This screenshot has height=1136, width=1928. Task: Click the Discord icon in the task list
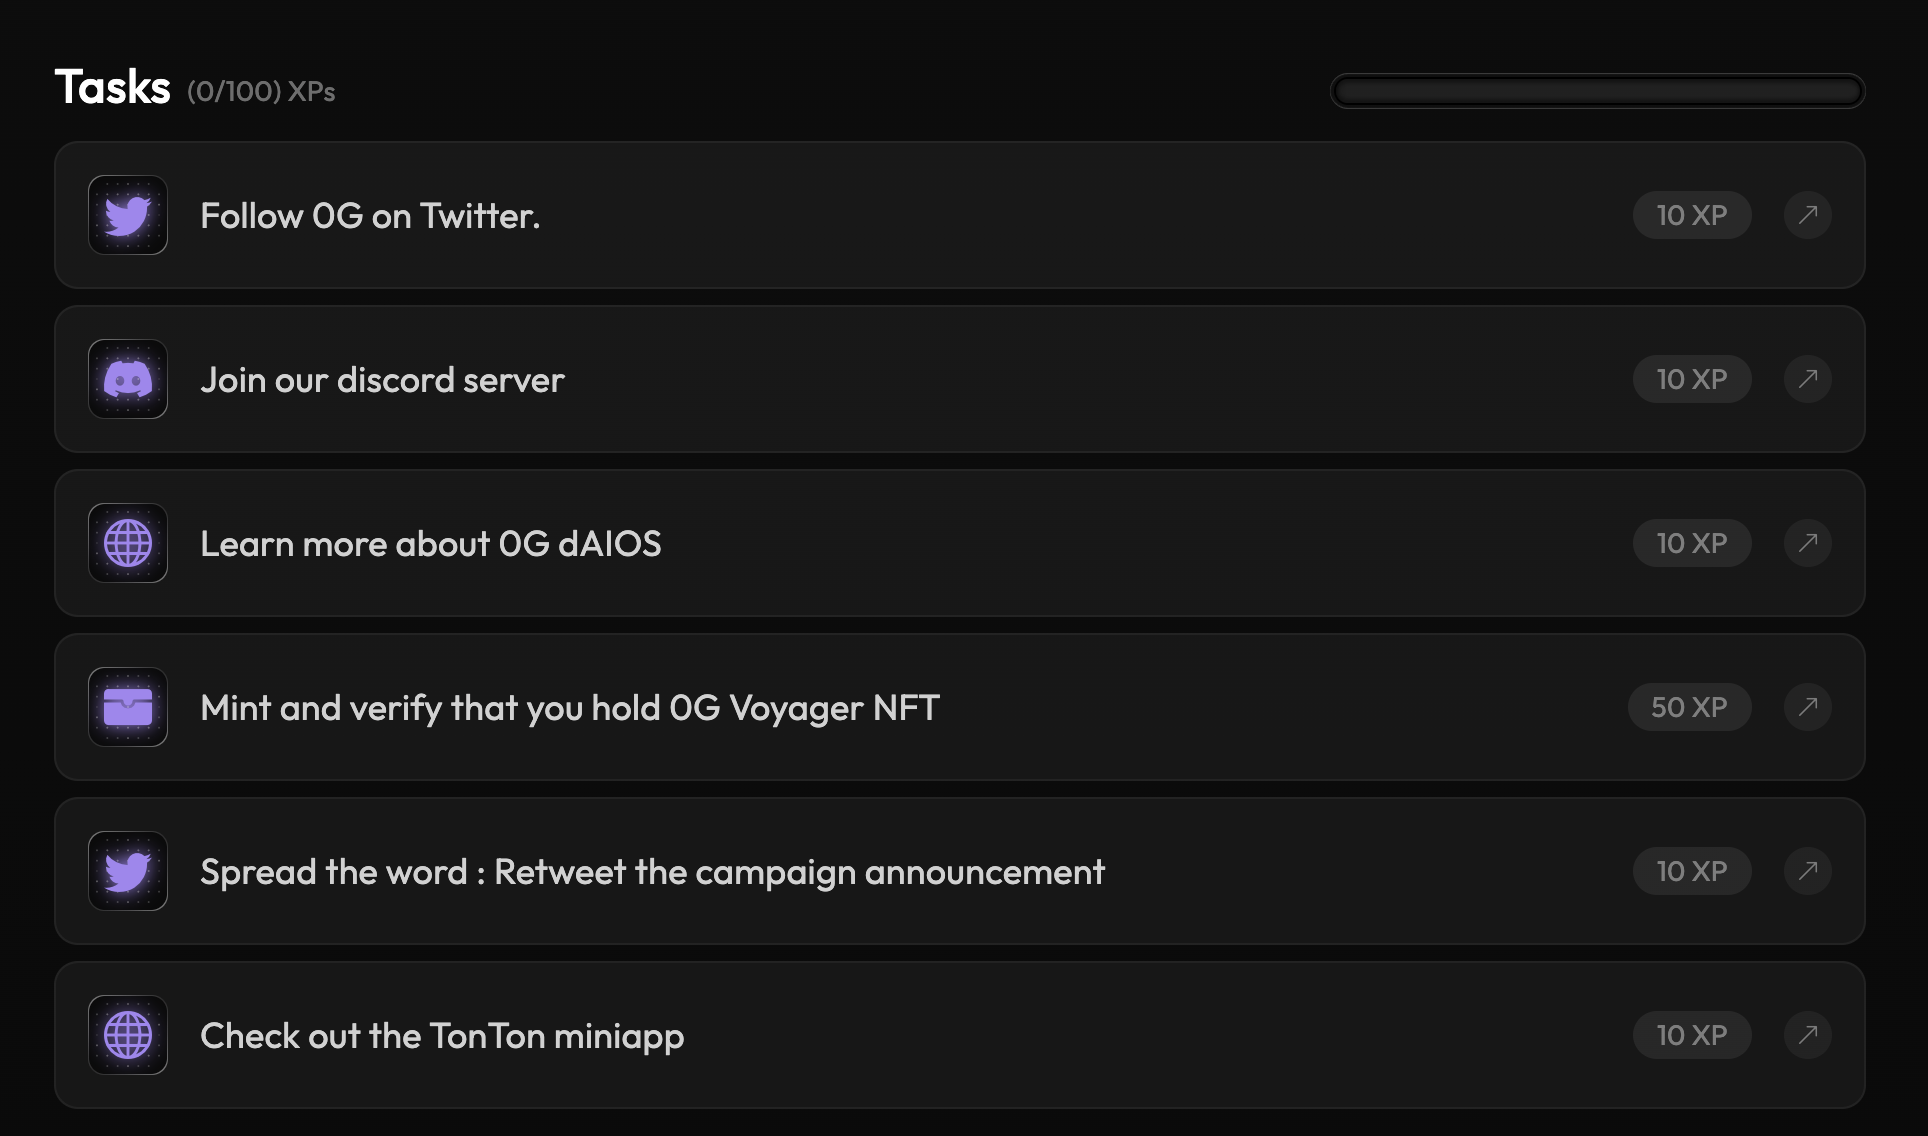point(128,379)
